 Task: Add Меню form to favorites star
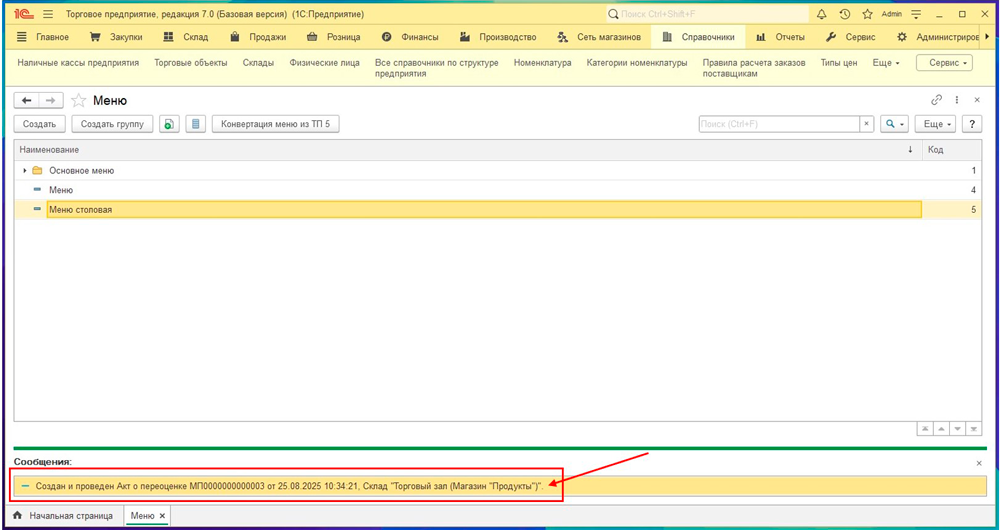(78, 101)
